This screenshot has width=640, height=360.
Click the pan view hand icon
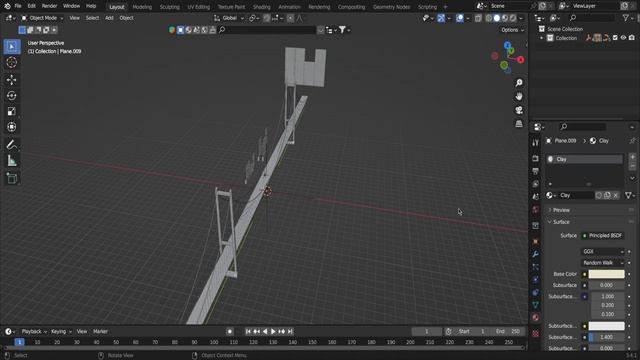pos(519,96)
